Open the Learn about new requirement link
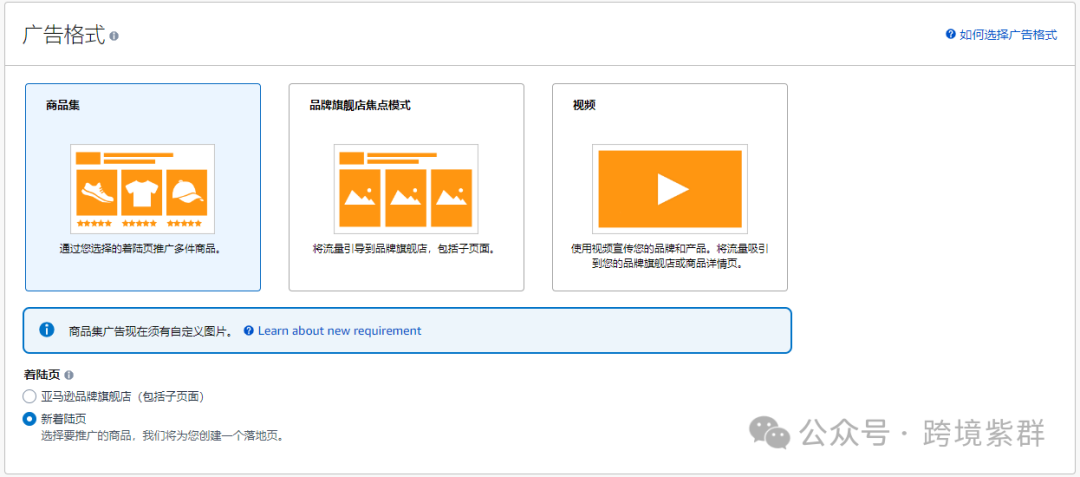This screenshot has height=477, width=1080. [x=339, y=331]
